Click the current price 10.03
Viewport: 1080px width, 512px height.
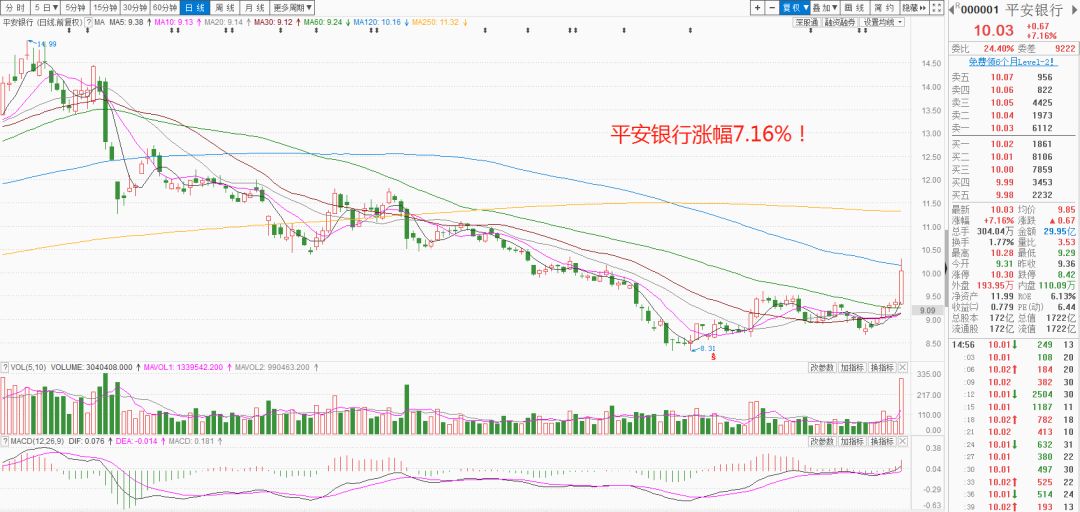tap(993, 30)
